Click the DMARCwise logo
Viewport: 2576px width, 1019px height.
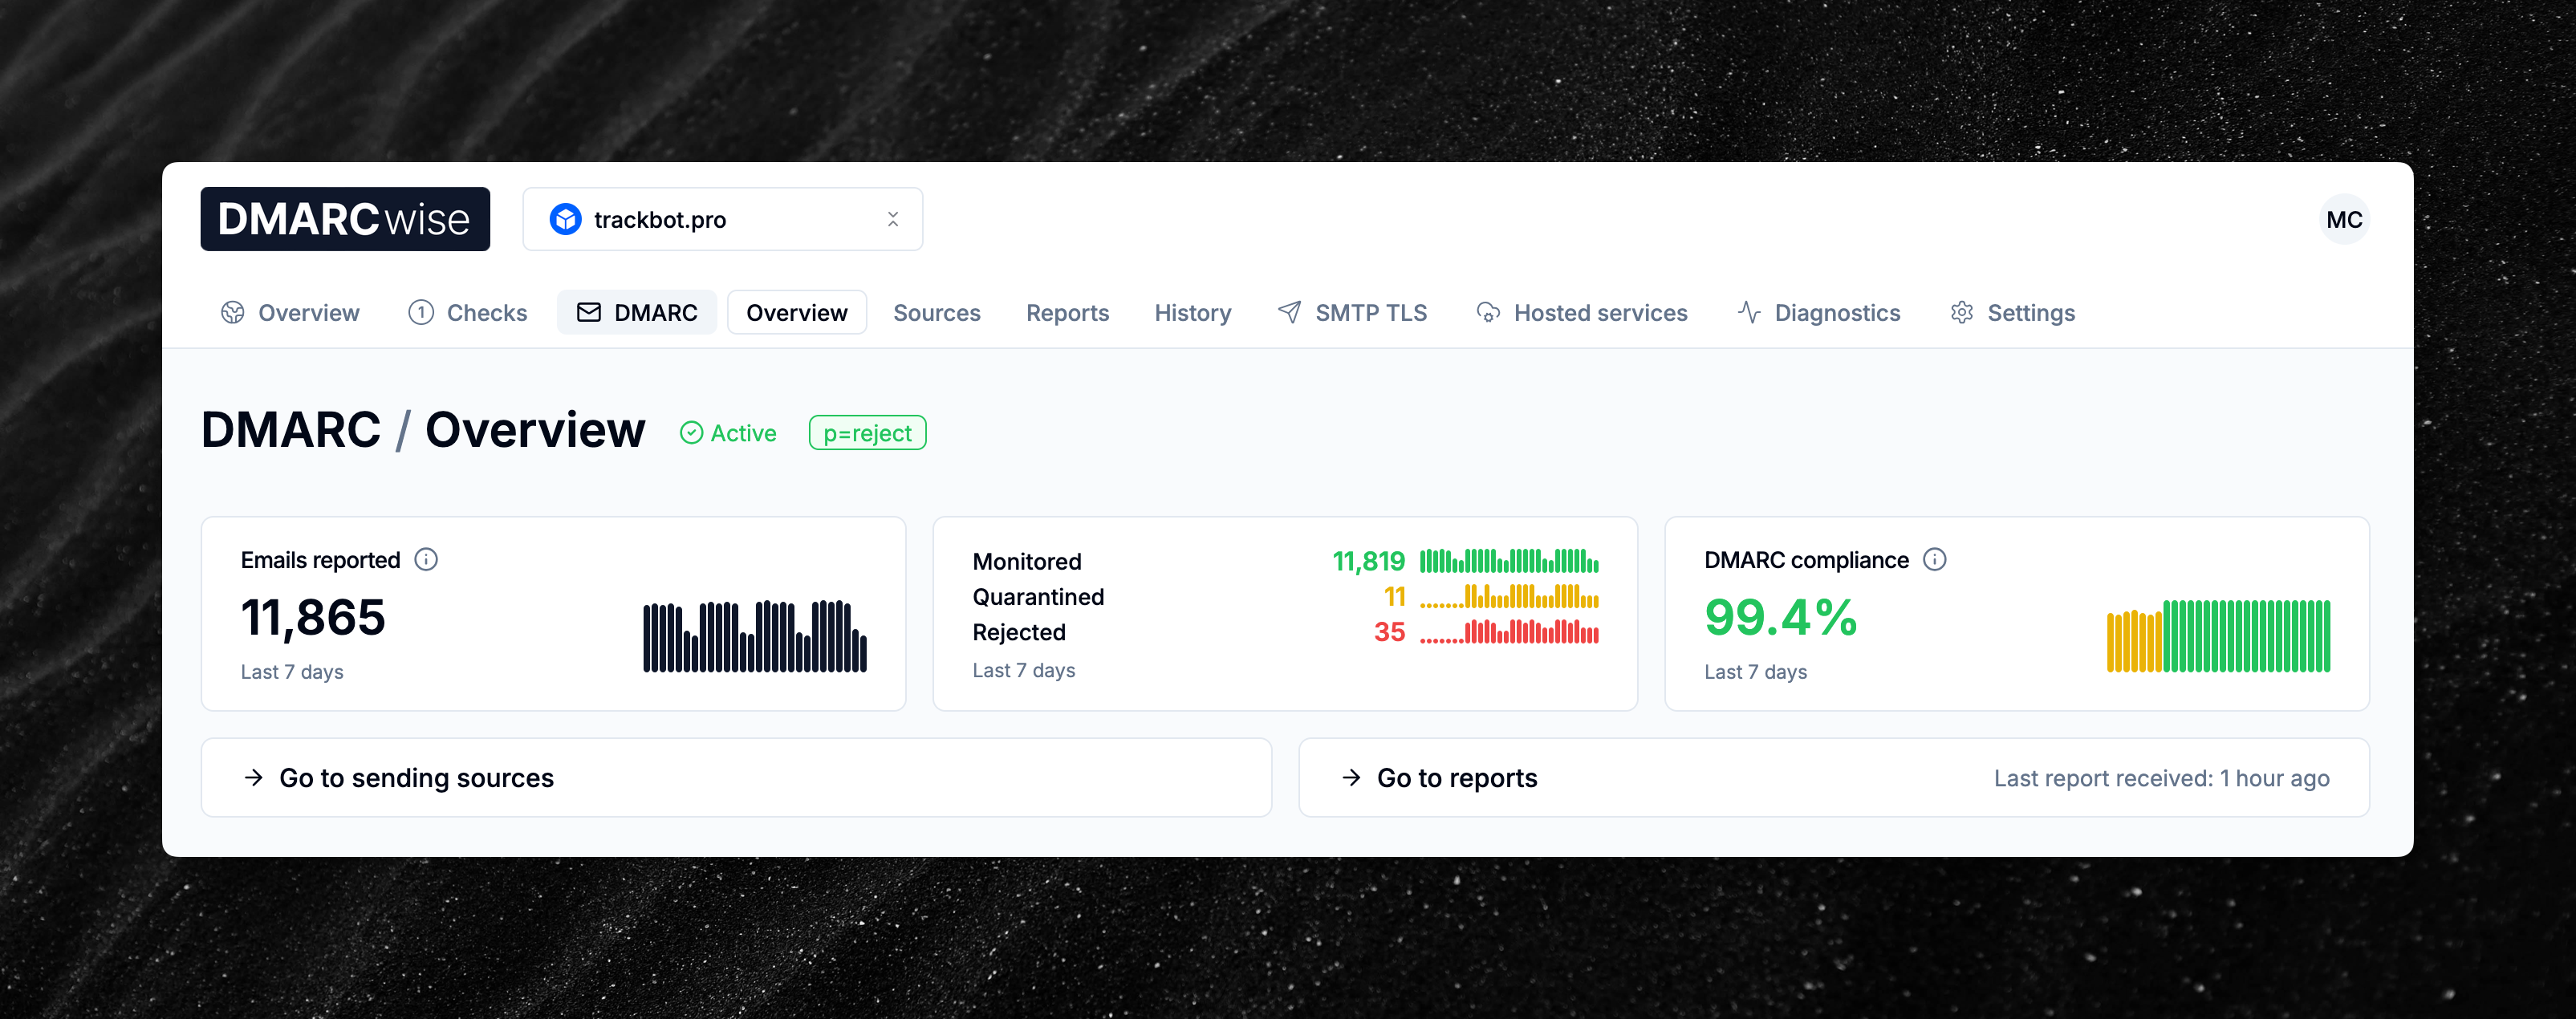[345, 219]
